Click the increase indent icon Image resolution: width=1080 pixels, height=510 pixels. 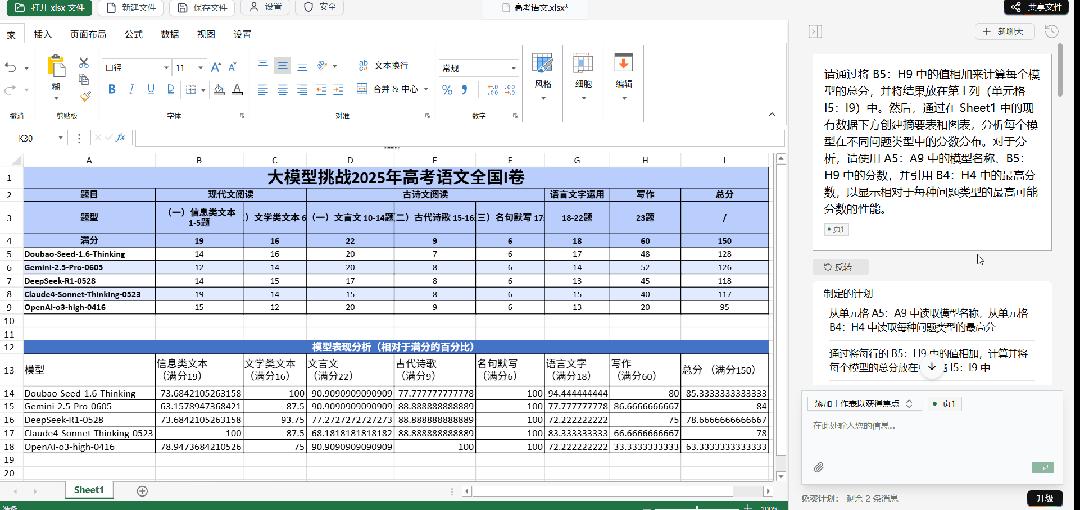point(339,90)
